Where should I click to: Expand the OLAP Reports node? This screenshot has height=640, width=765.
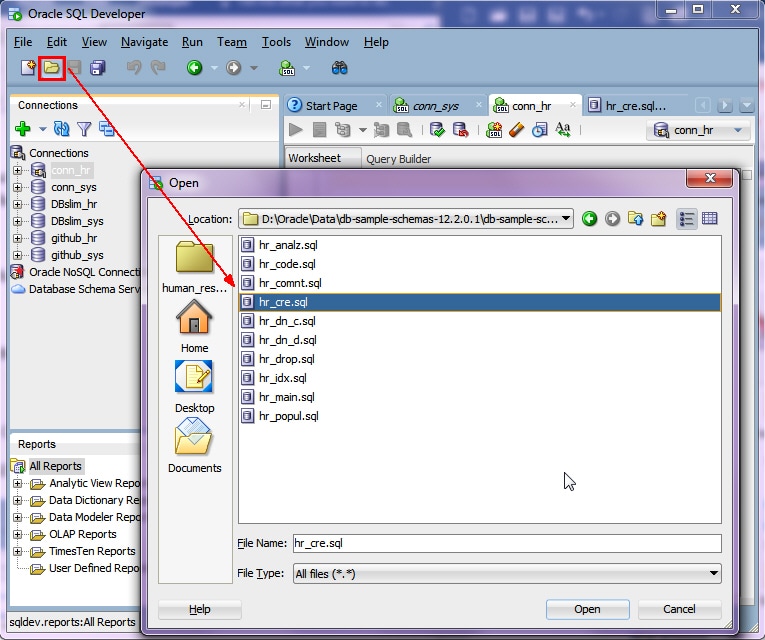[18, 535]
